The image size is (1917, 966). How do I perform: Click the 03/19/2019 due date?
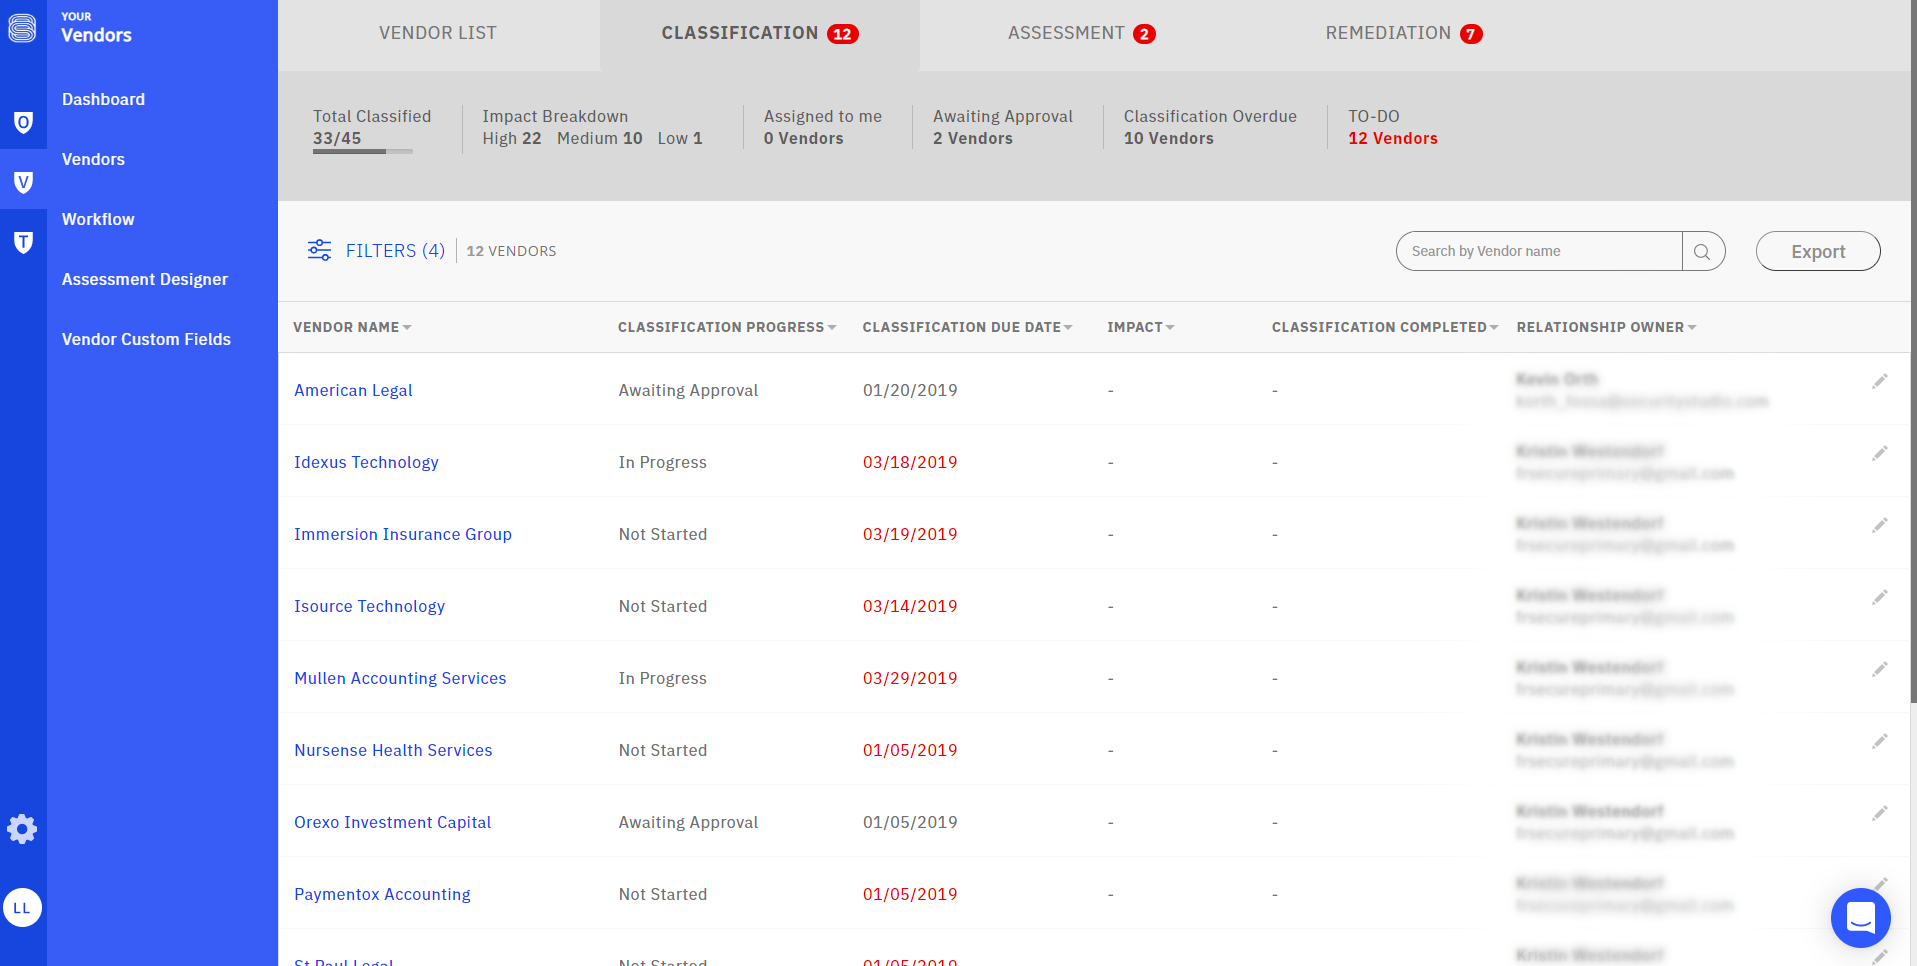pyautogui.click(x=910, y=534)
